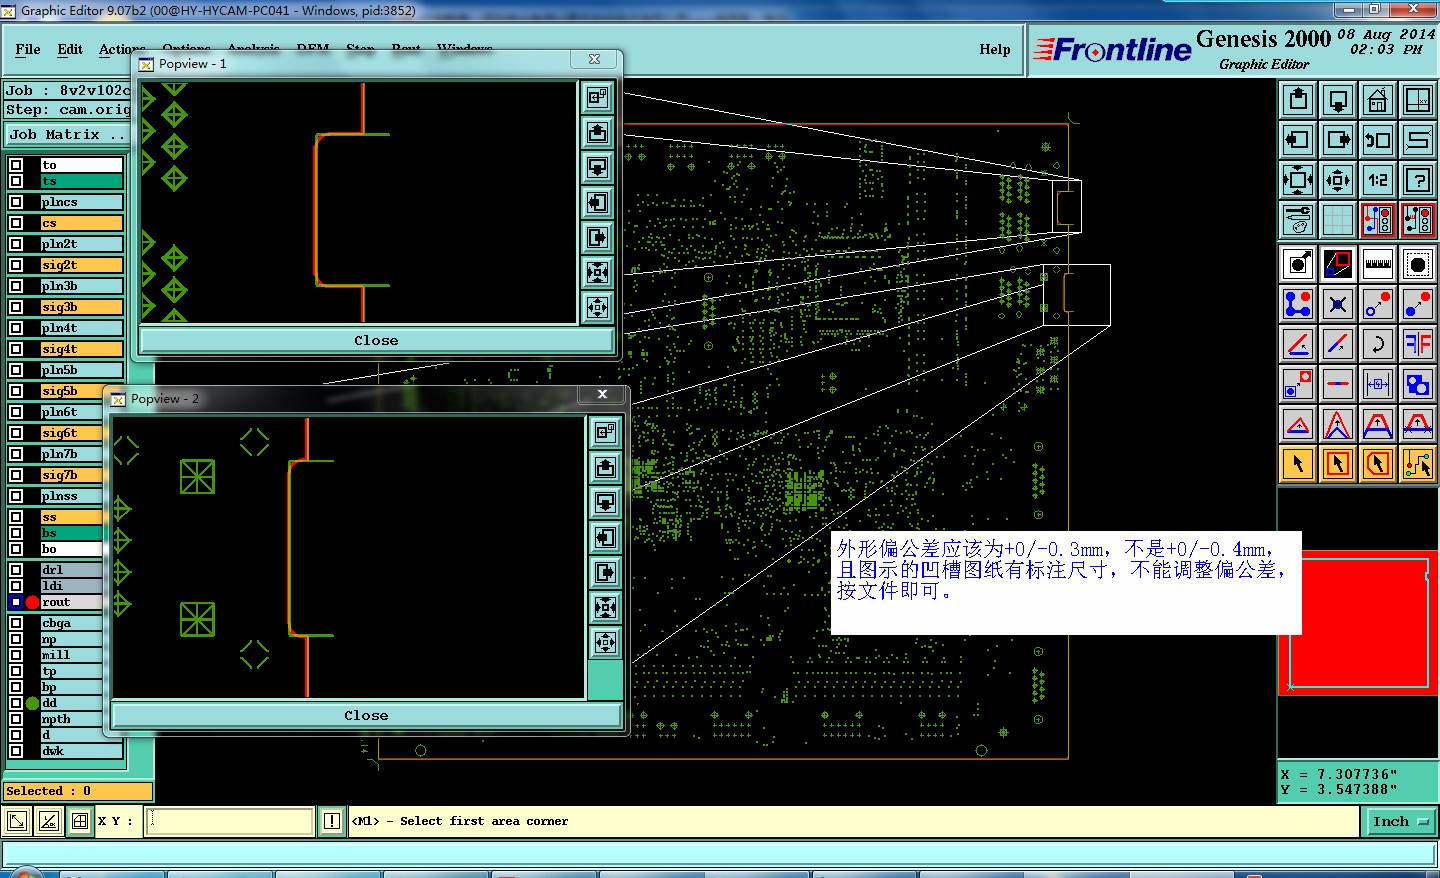Screen dimensions: 1440x878
Task: Select the 'mpth' layer name
Action: pyautogui.click(x=72, y=719)
